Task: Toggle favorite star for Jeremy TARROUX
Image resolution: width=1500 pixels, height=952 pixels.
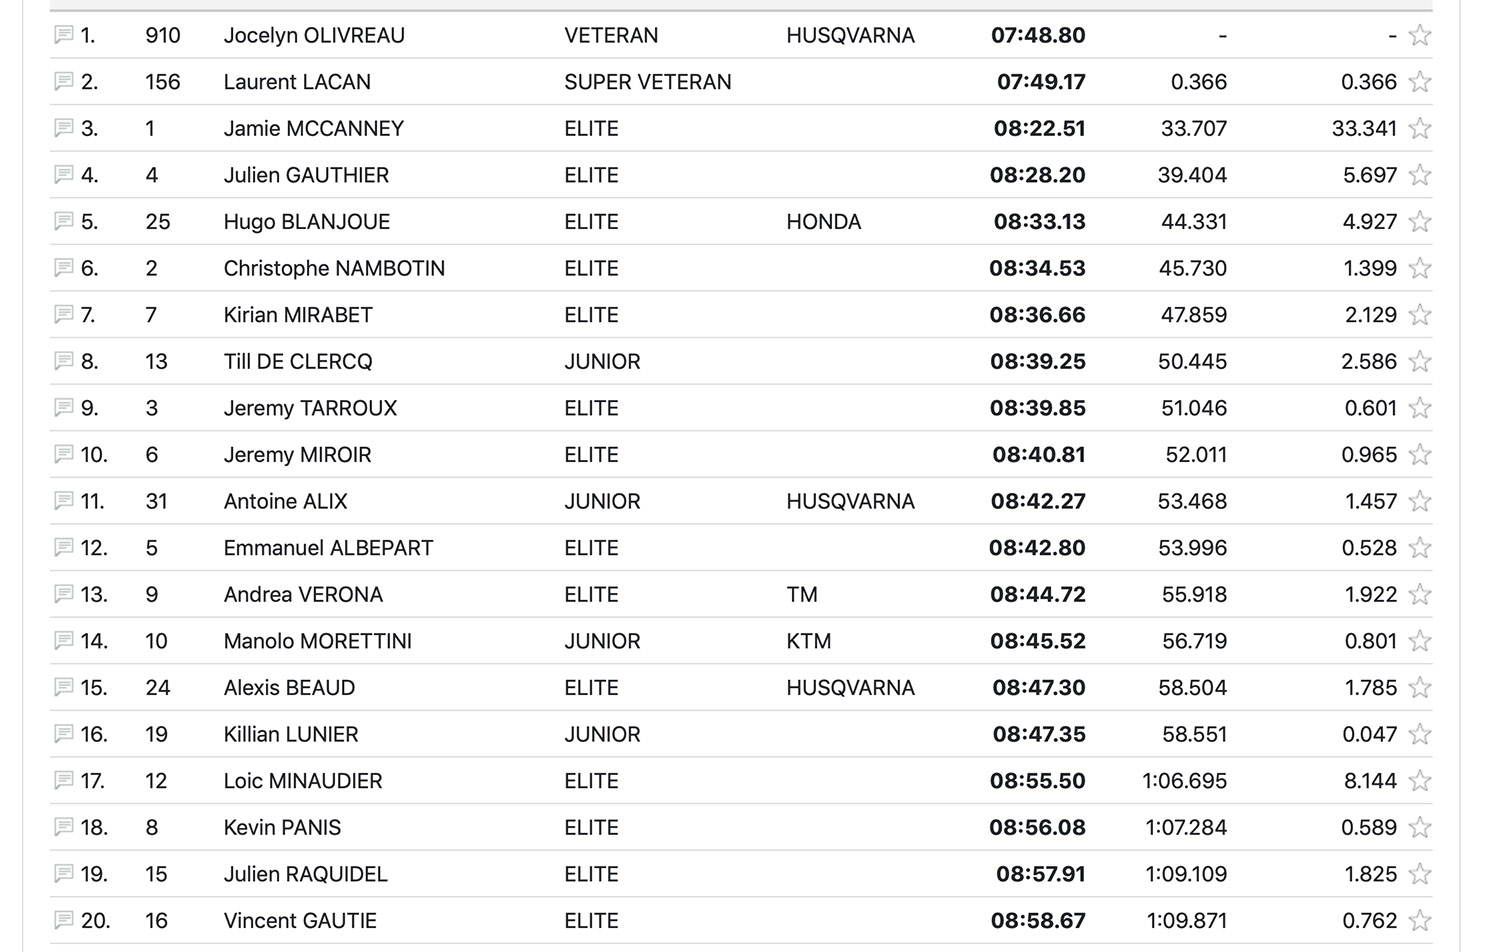Action: tap(1419, 408)
